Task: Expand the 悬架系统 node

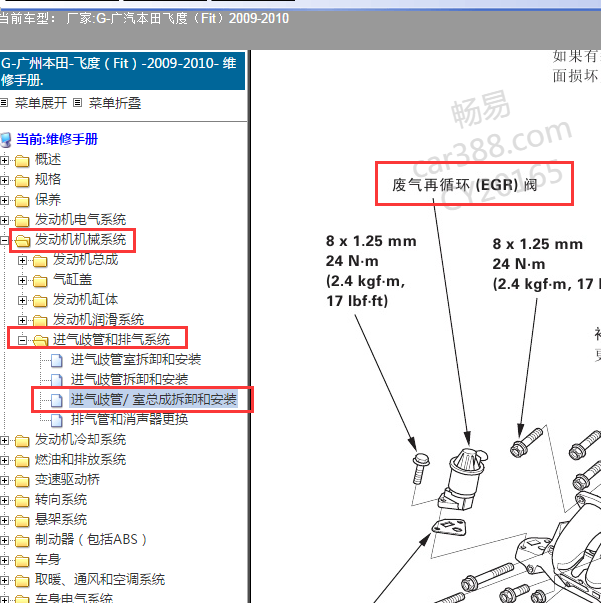Action: (4, 520)
